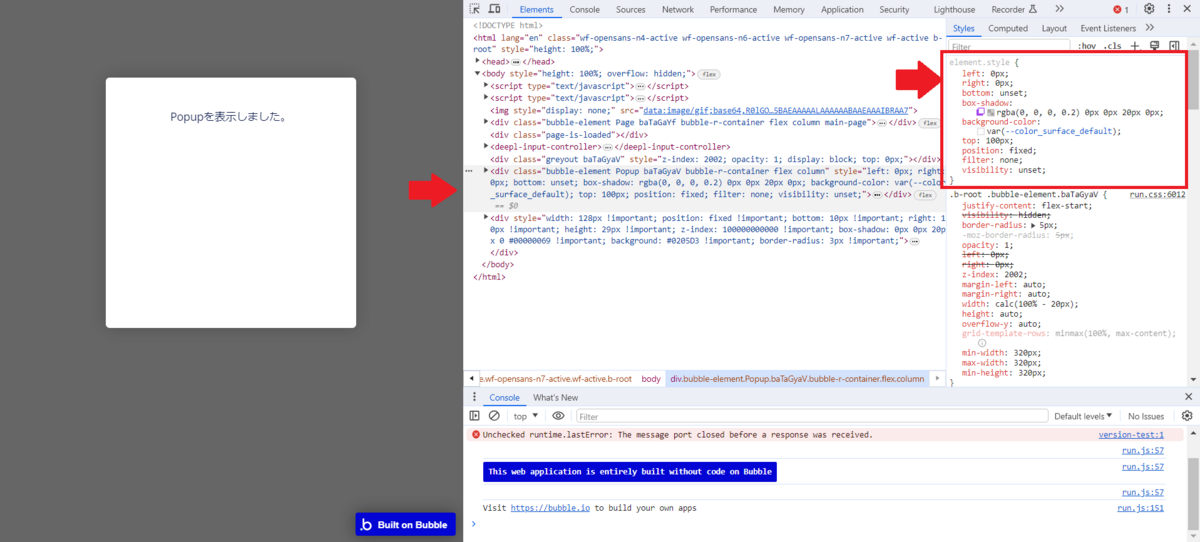Open the DevTools three-dot customize menu

tap(1169, 9)
